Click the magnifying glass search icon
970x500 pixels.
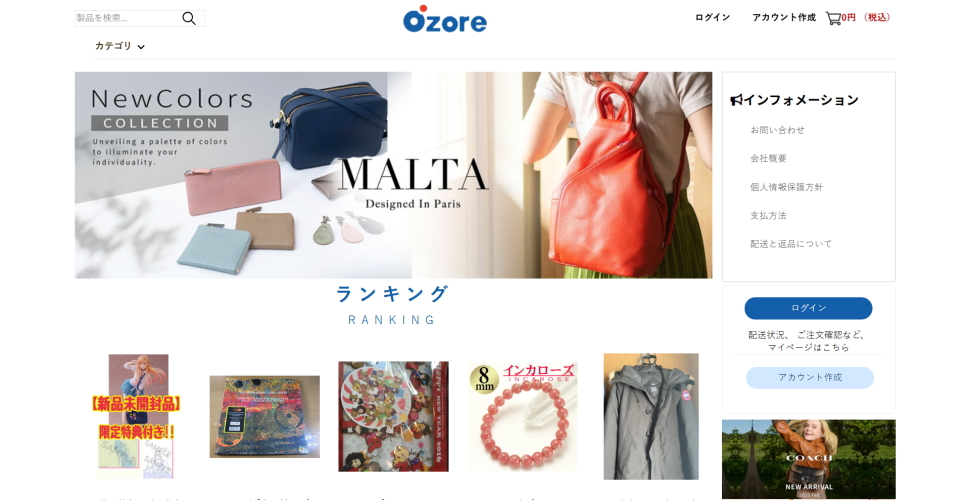point(189,19)
